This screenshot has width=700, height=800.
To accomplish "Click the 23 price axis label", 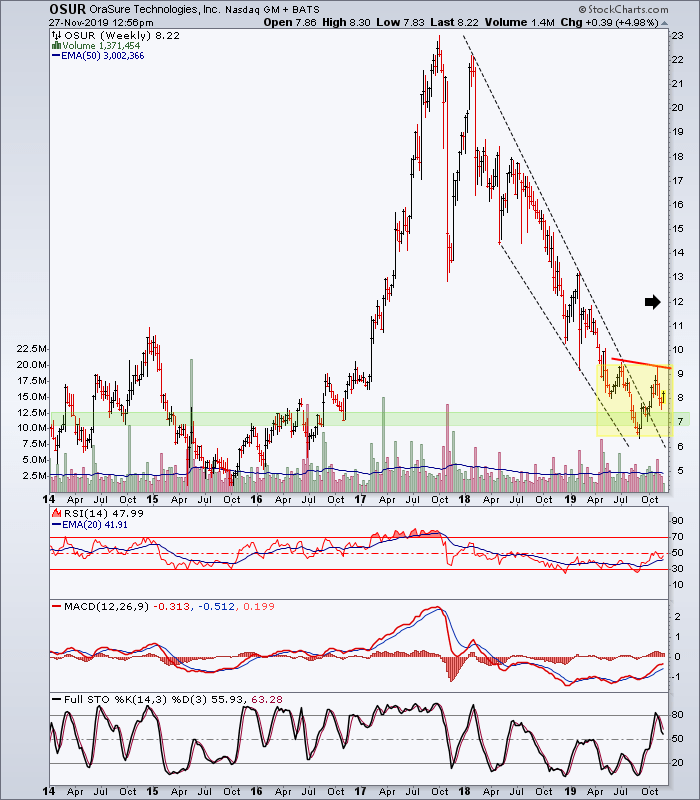I will (x=678, y=36).
